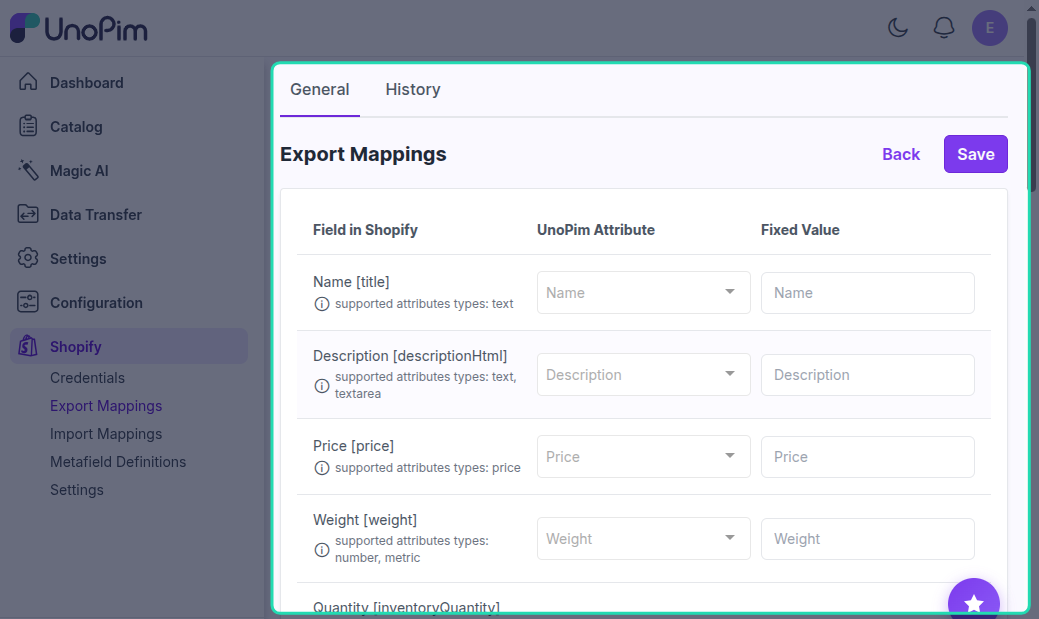Open user avatar E menu
The height and width of the screenshot is (619, 1039).
(990, 28)
